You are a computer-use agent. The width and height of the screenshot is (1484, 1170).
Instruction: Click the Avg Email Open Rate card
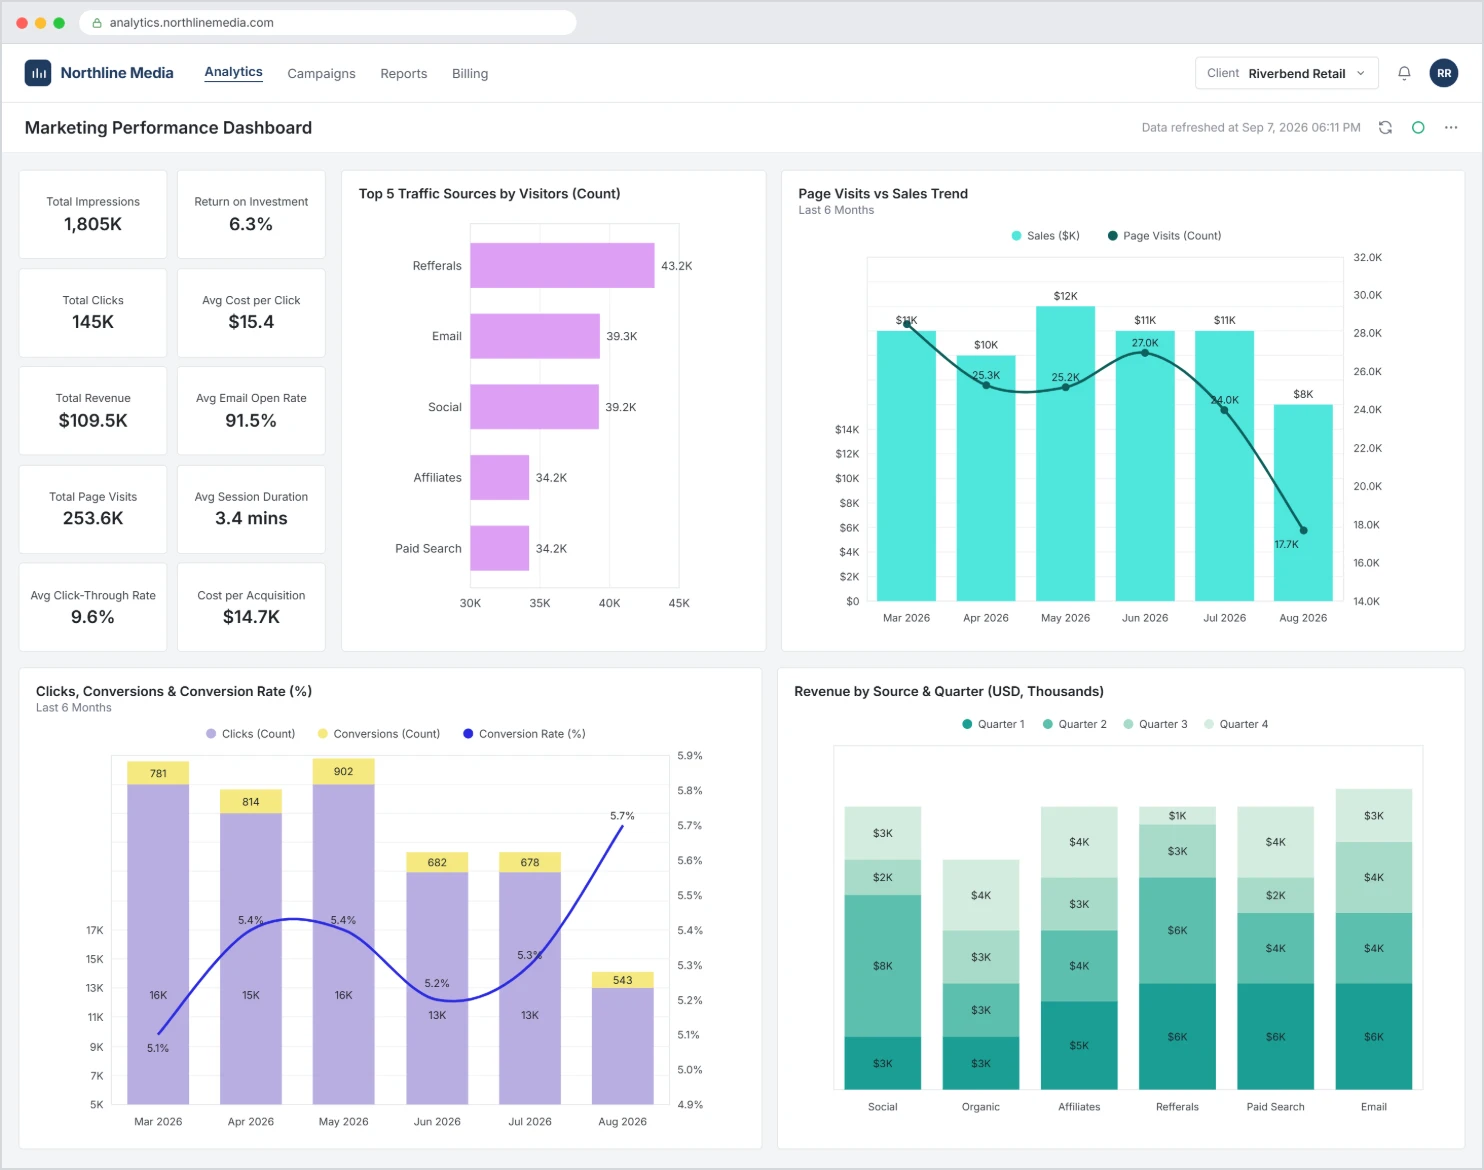pyautogui.click(x=251, y=411)
